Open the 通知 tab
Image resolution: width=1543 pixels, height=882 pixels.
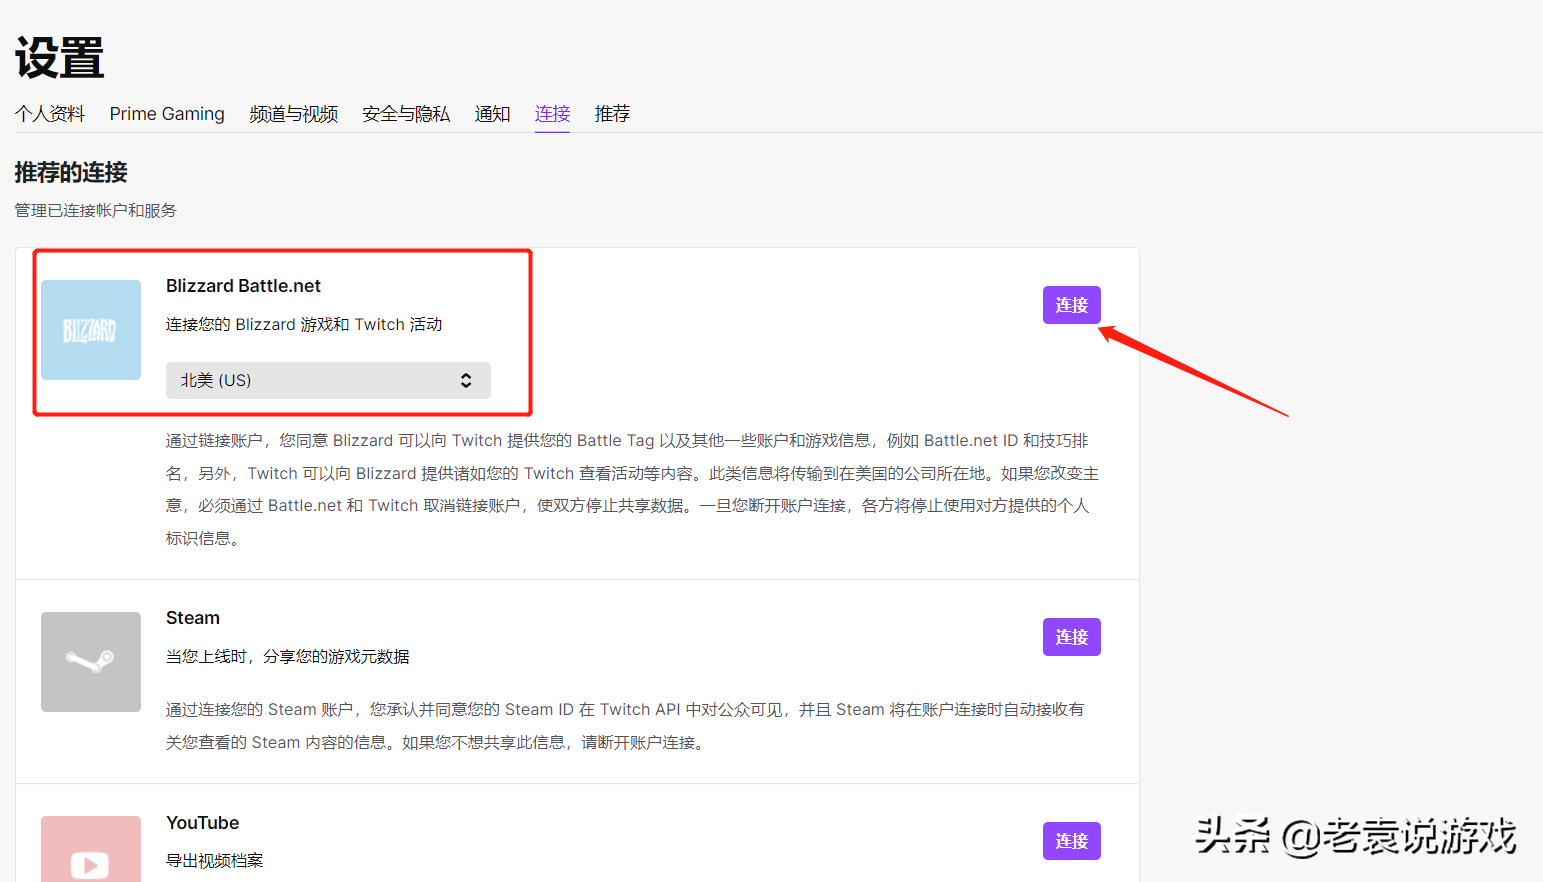[492, 114]
